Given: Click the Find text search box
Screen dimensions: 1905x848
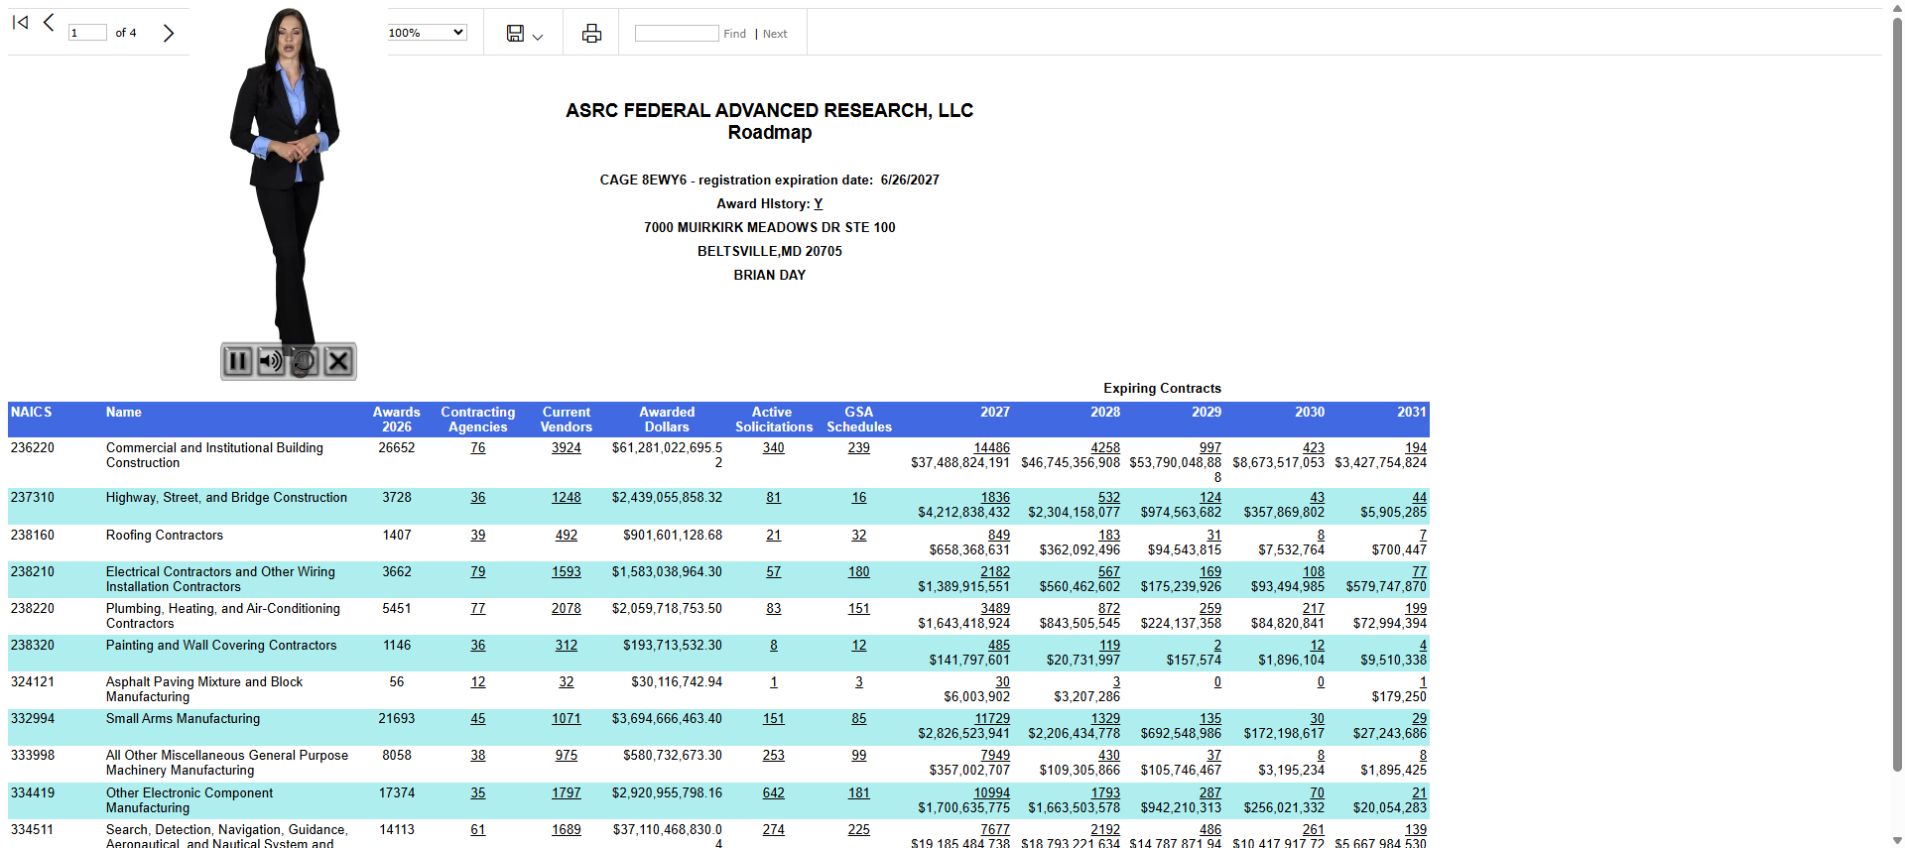Looking at the screenshot, I should [676, 33].
